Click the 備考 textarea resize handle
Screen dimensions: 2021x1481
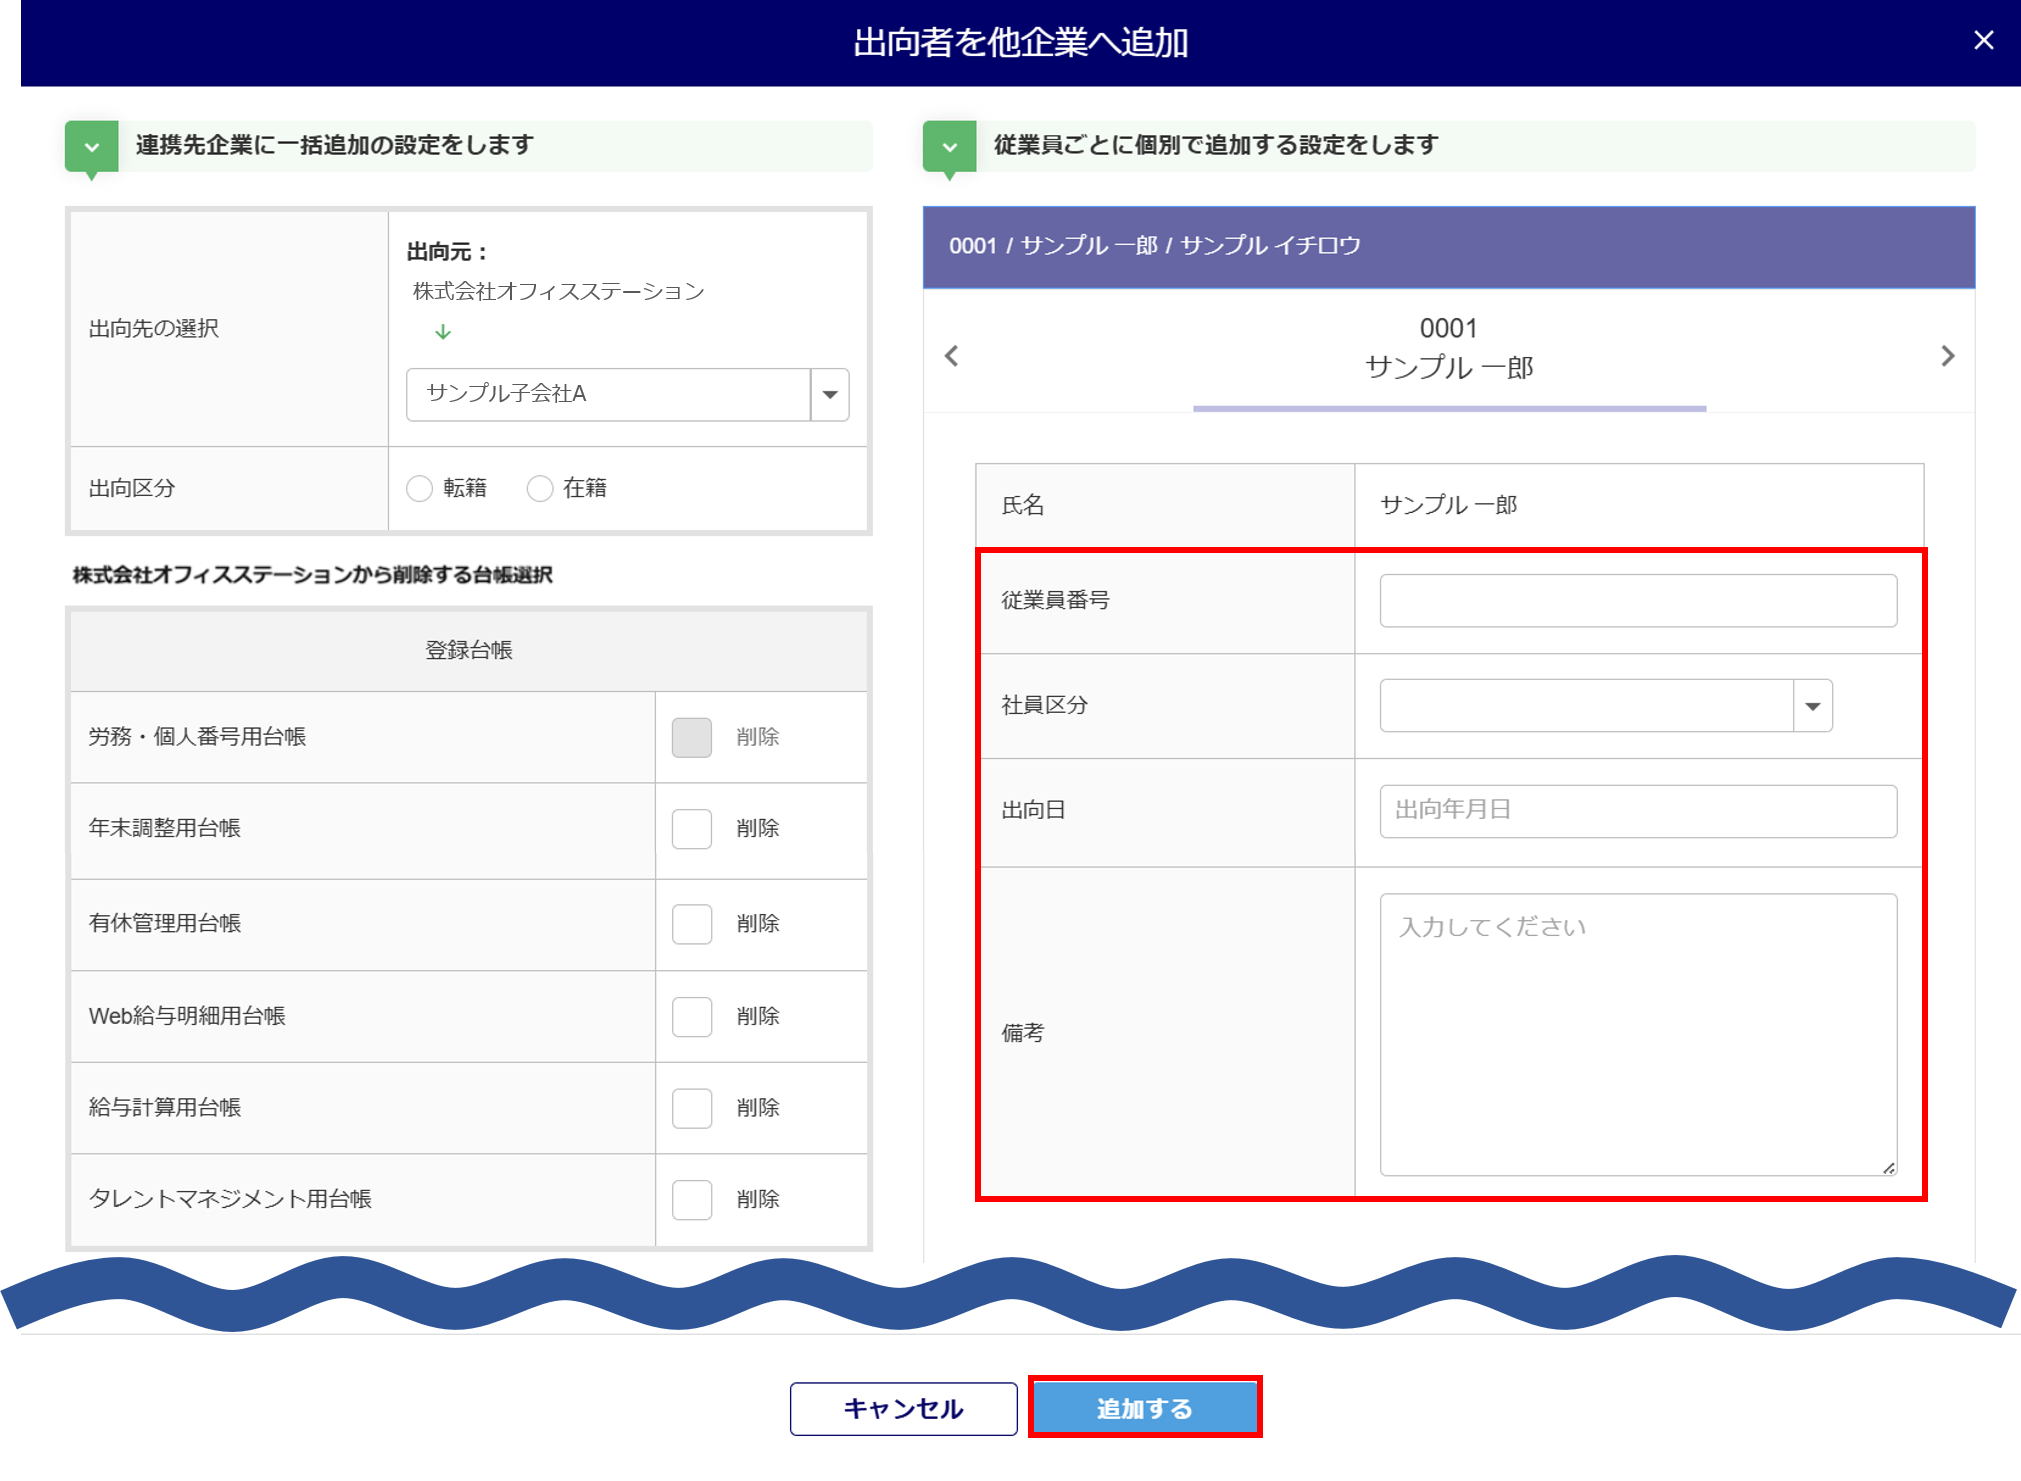1888,1167
